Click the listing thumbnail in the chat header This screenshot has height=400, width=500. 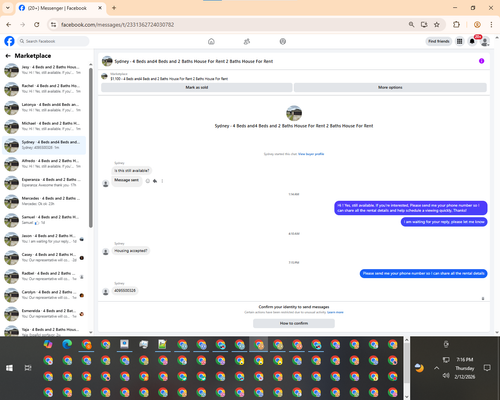click(x=107, y=61)
